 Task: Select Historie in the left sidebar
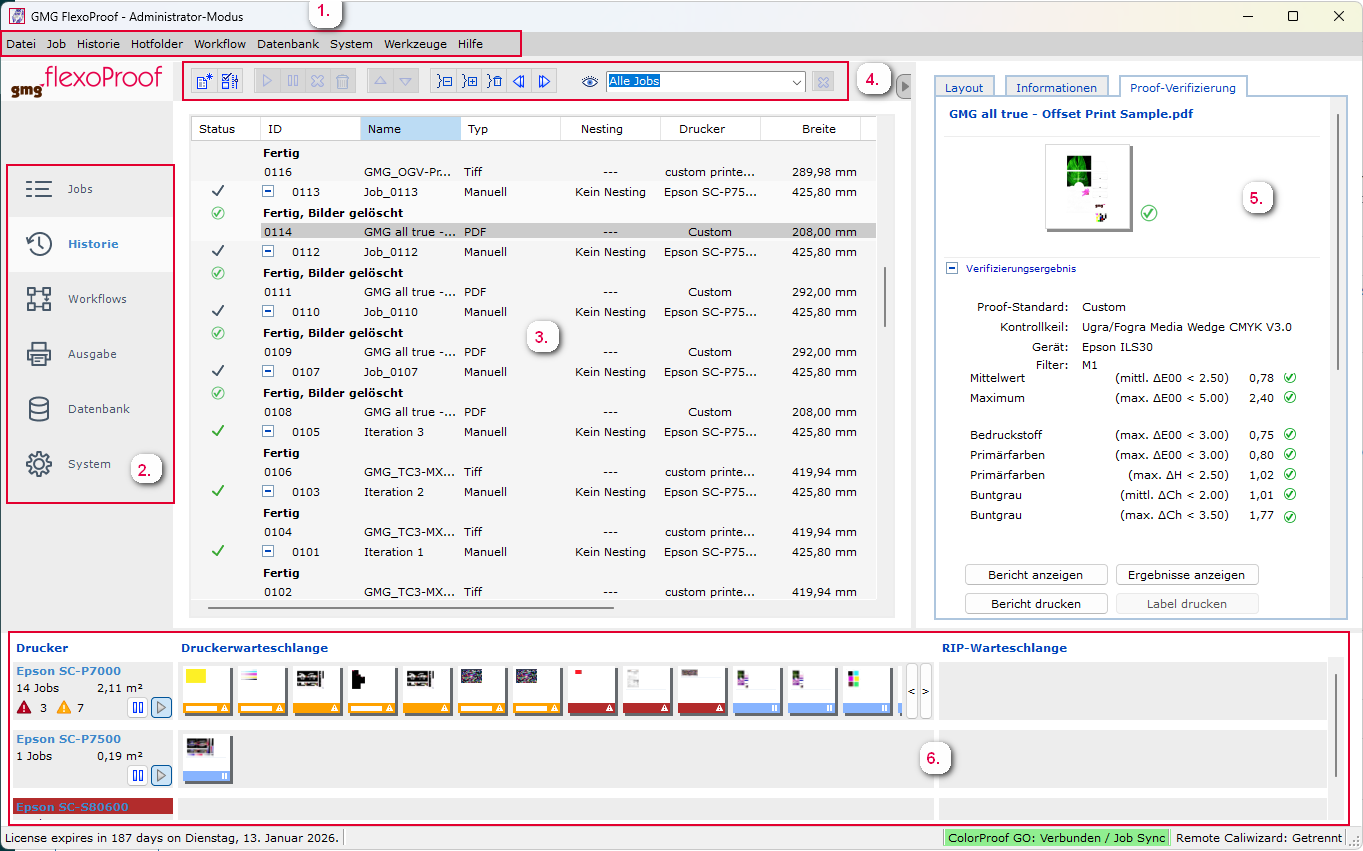[91, 244]
